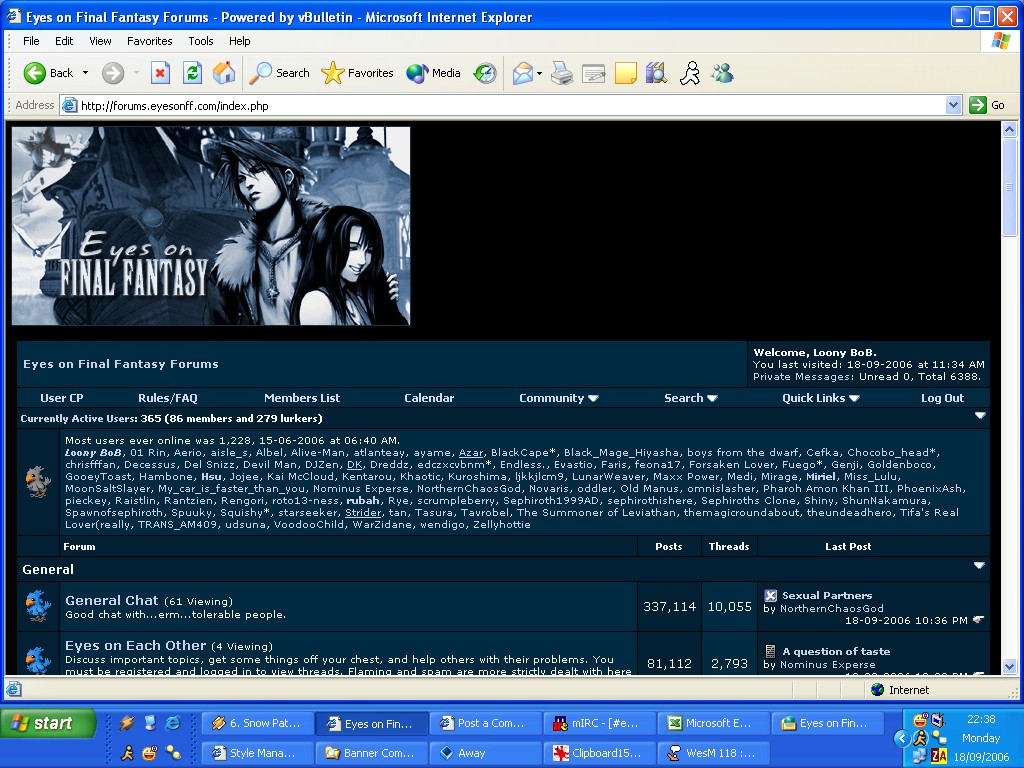Click the Mail envelope toolbar icon
1024x768 pixels.
click(x=522, y=73)
